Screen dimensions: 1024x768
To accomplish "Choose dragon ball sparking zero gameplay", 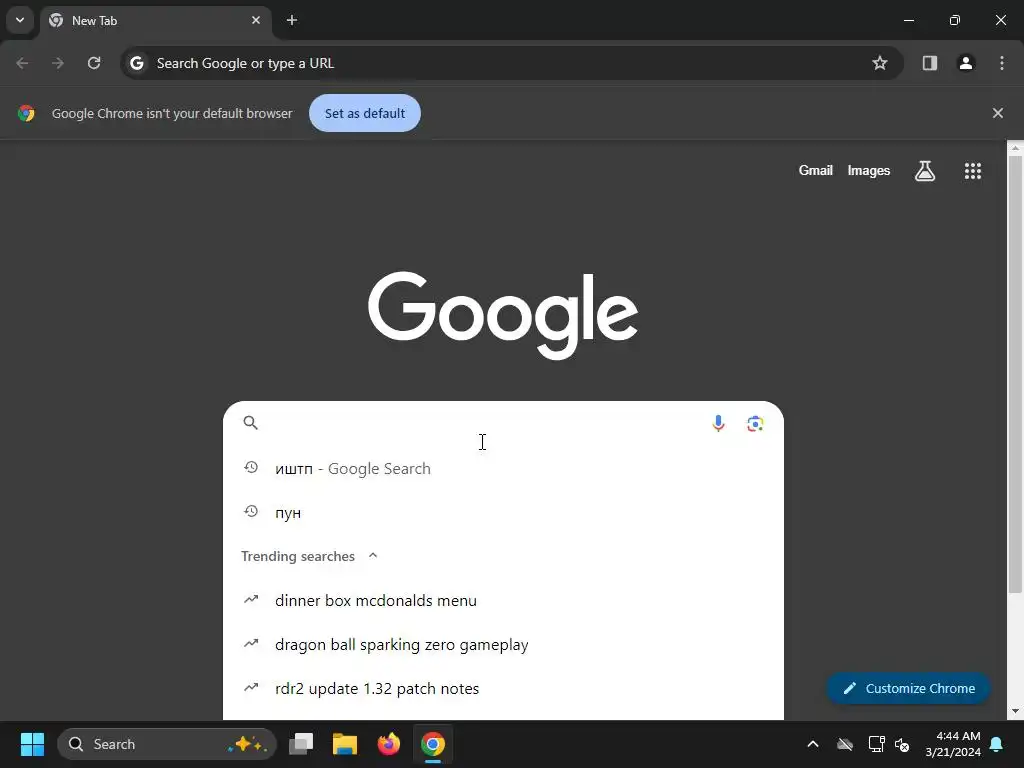I will pos(503,645).
